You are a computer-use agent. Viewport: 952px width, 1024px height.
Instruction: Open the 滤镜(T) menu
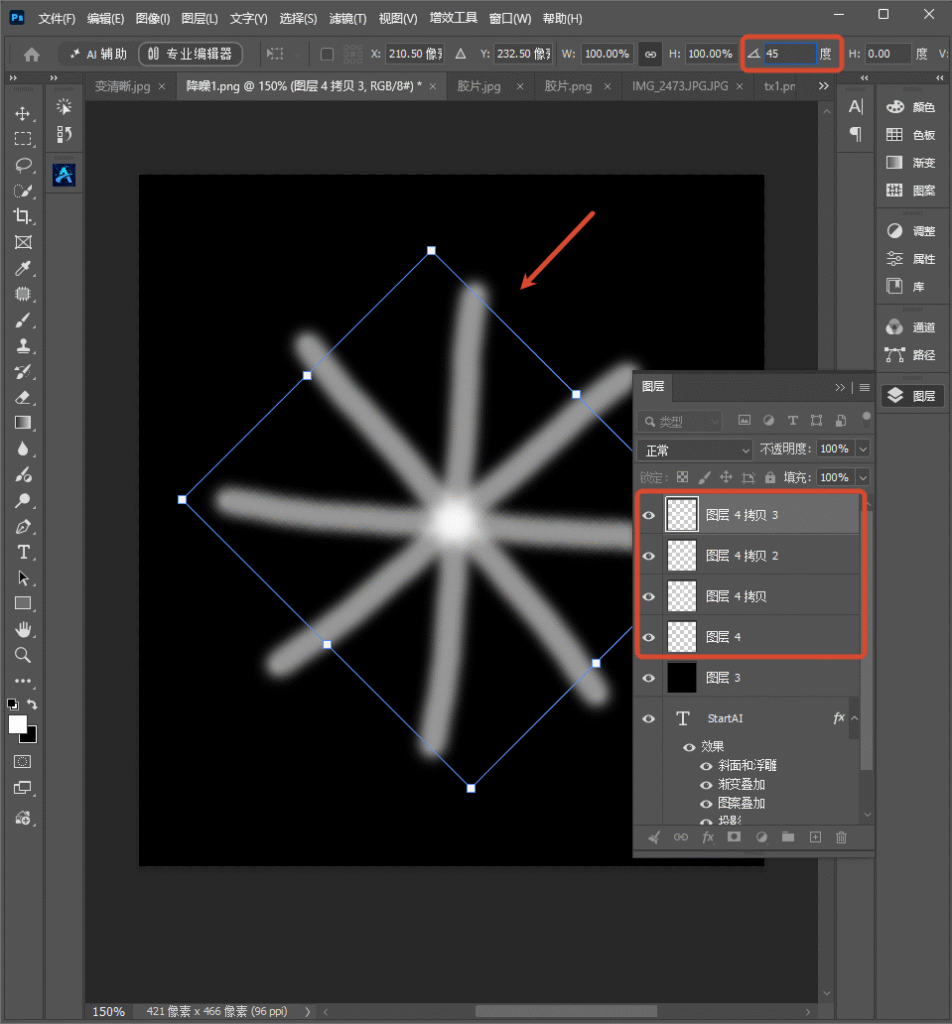tap(348, 18)
